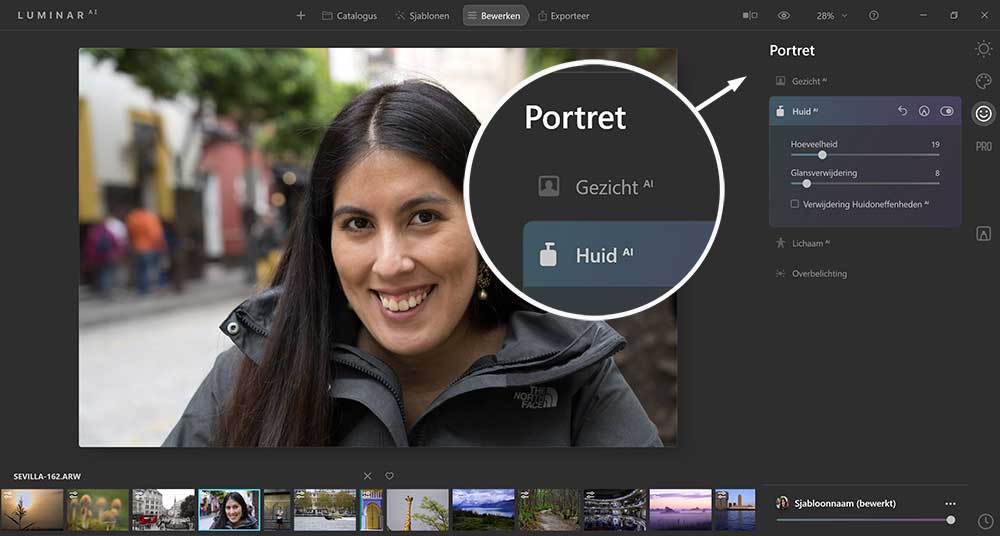
Task: Select the forest path thumbnail
Action: point(549,510)
